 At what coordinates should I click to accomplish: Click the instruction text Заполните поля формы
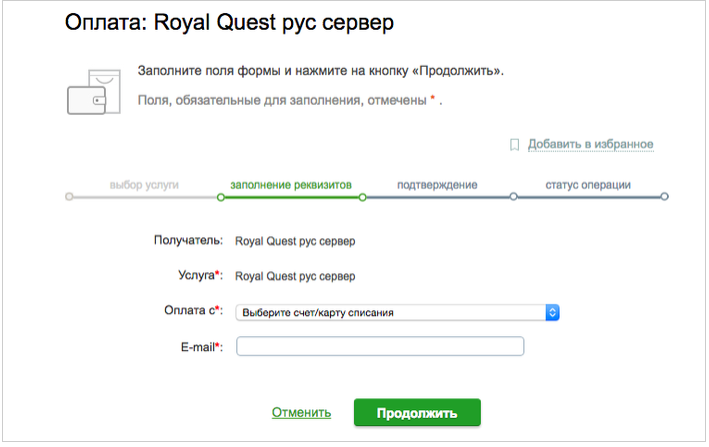[x=321, y=71]
